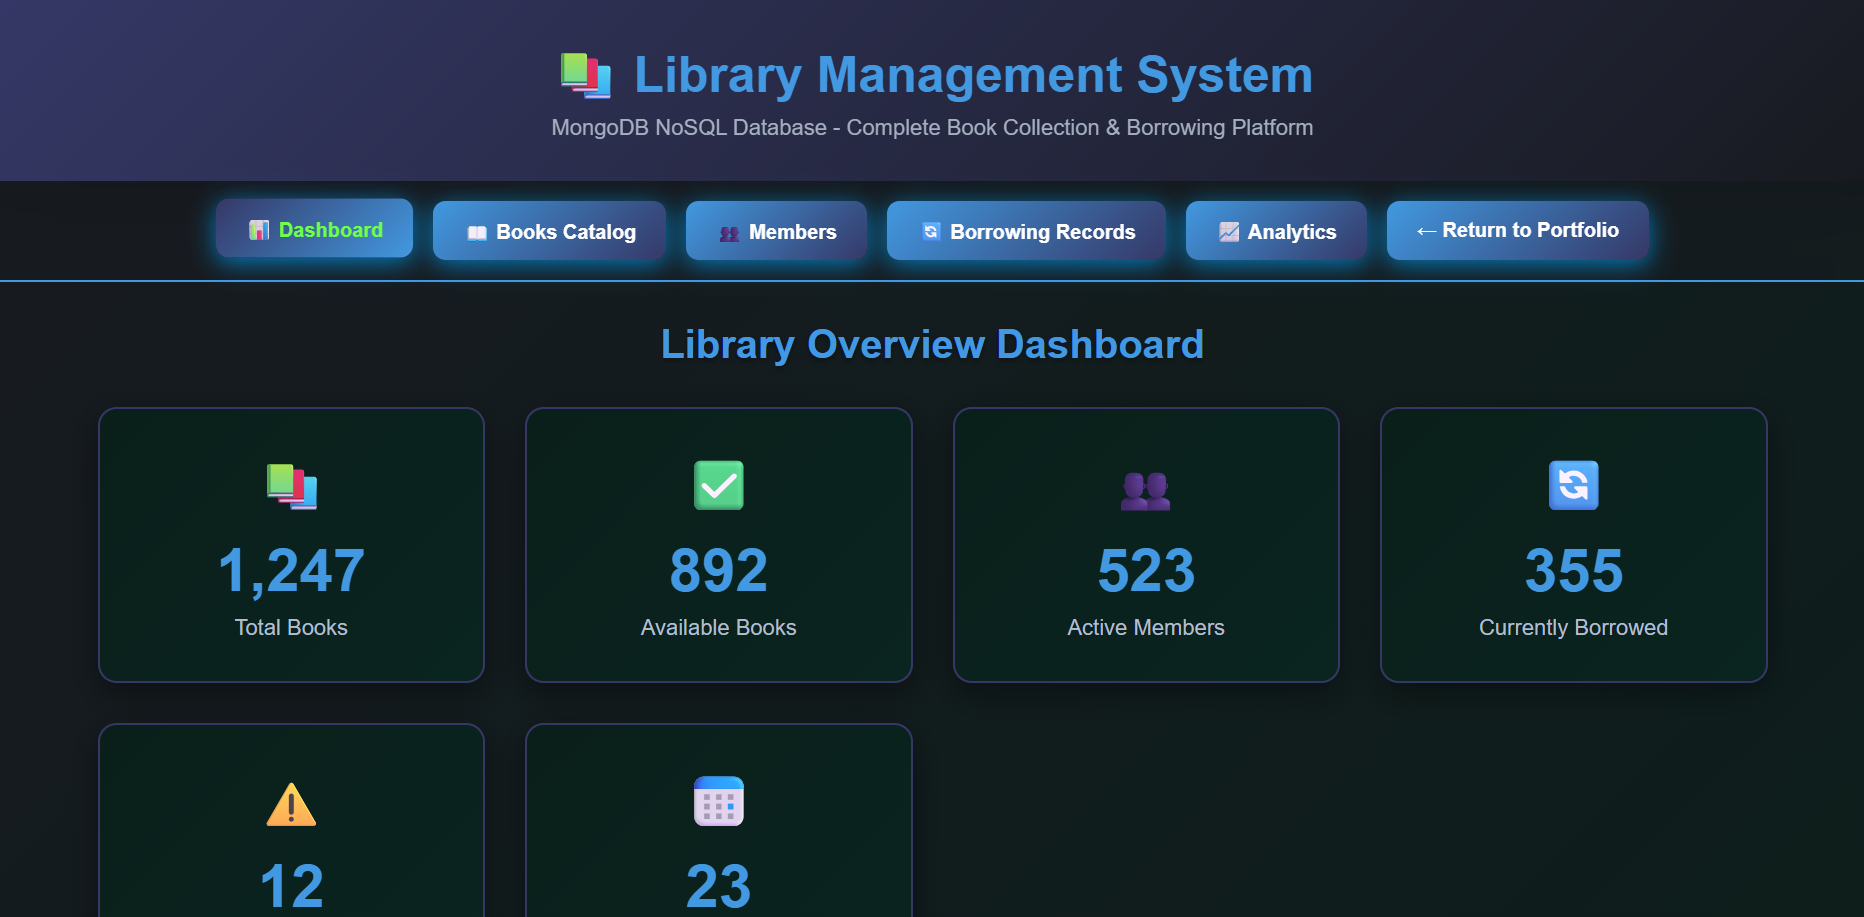Click the green checkmark icon above Available Books
The height and width of the screenshot is (917, 1864).
pos(719,486)
